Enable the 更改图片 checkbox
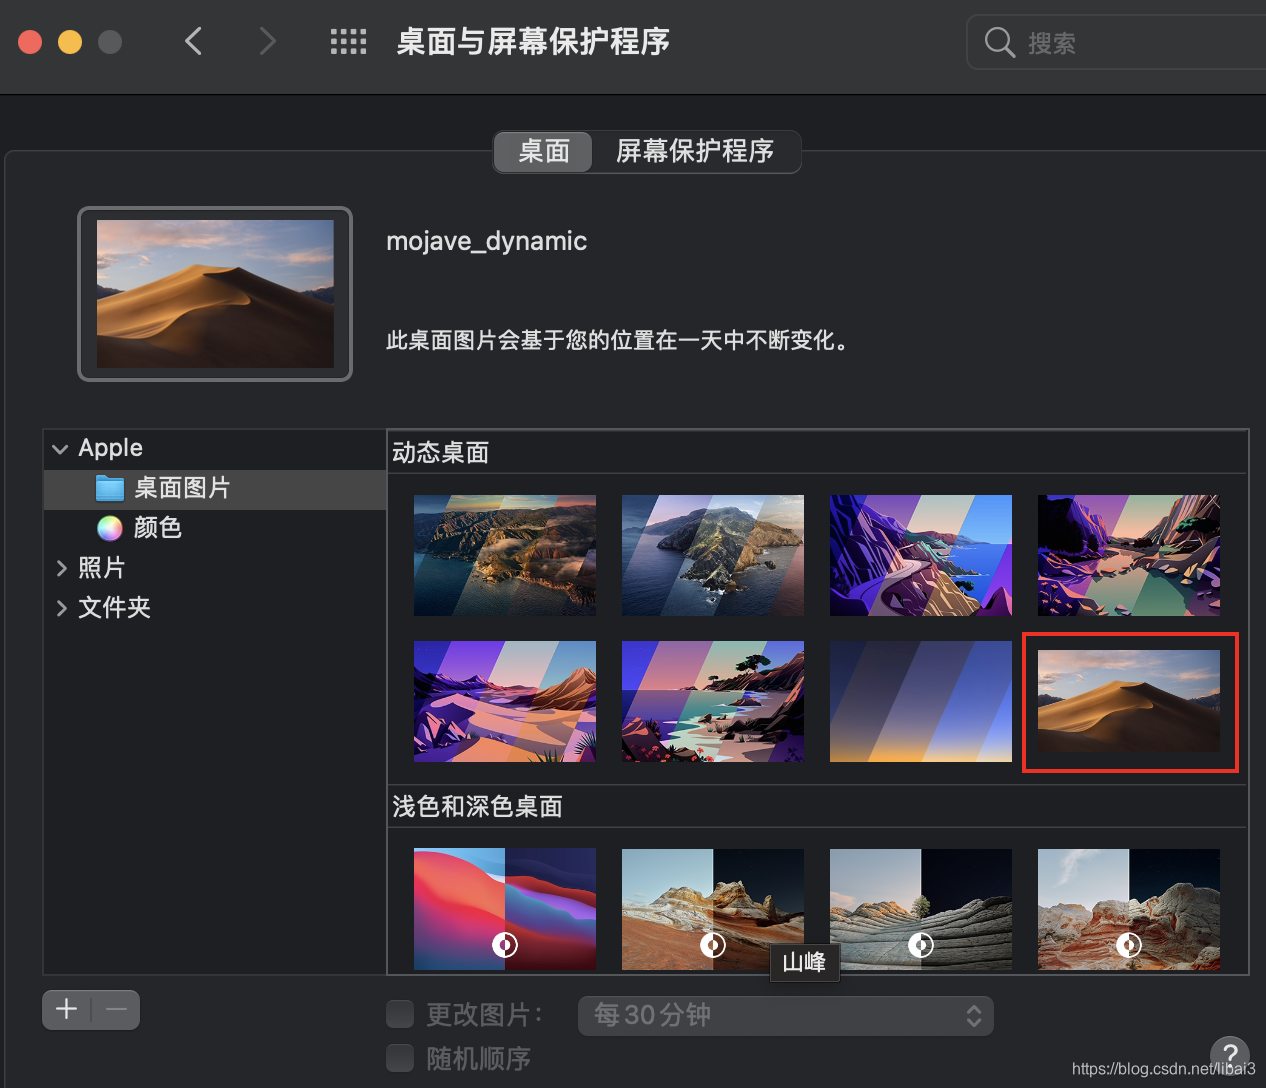 coord(400,1014)
